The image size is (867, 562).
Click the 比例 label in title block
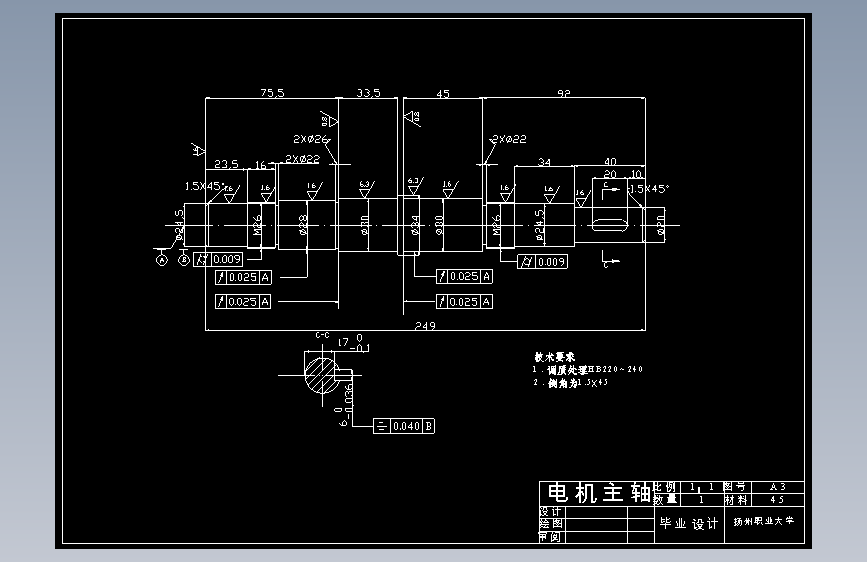point(665,487)
